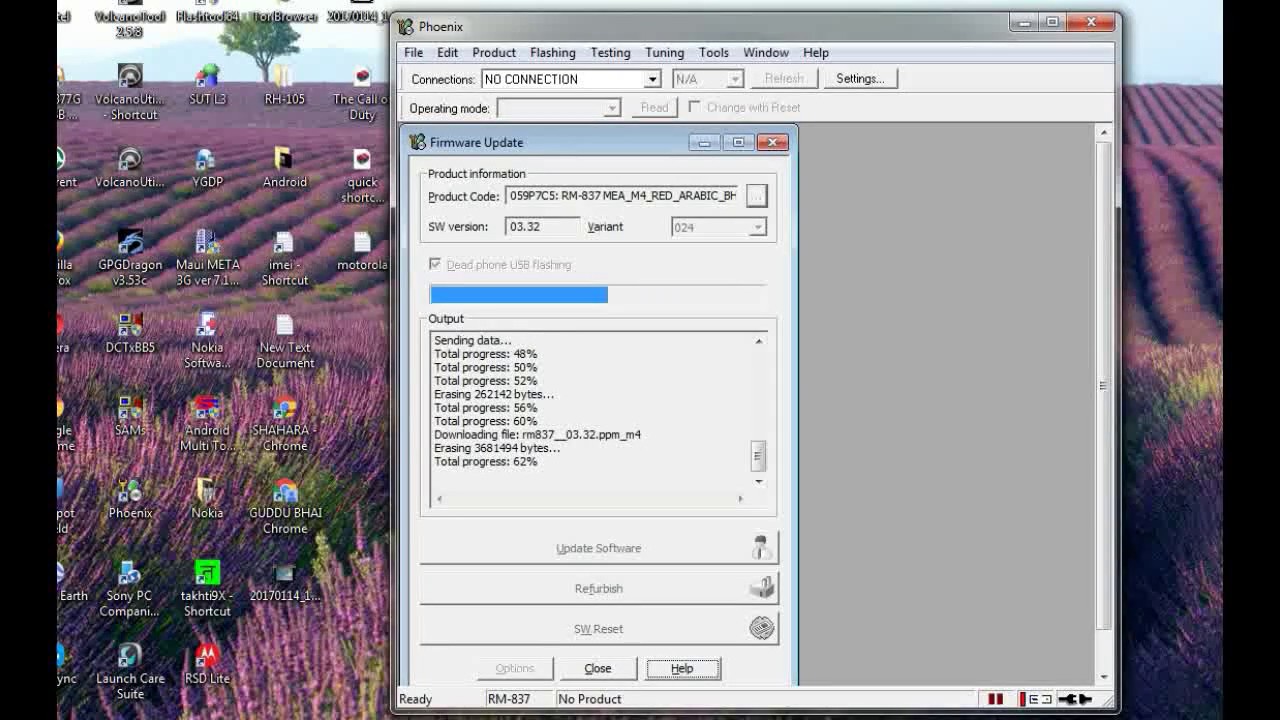This screenshot has width=1280, height=720.
Task: Click the Options button
Action: (x=514, y=668)
